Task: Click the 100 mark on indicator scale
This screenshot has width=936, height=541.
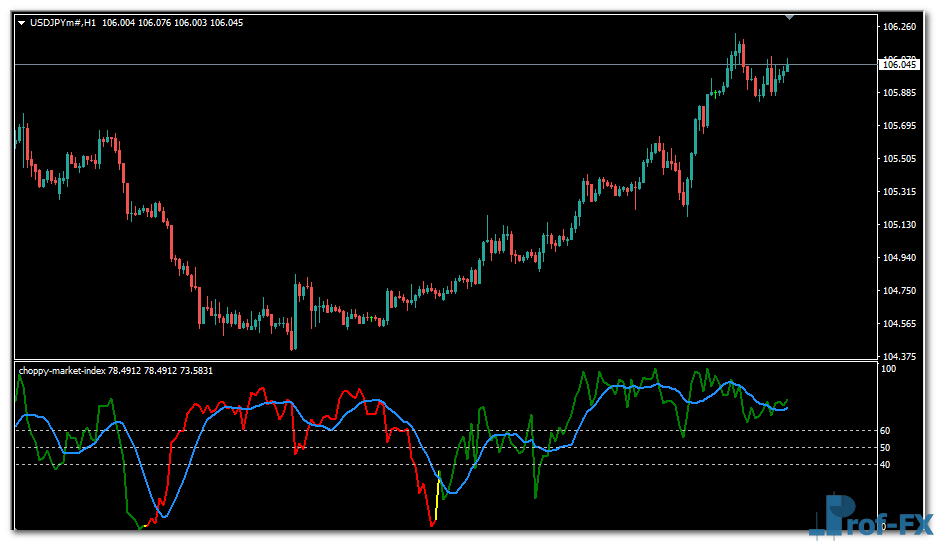Action: click(x=888, y=369)
